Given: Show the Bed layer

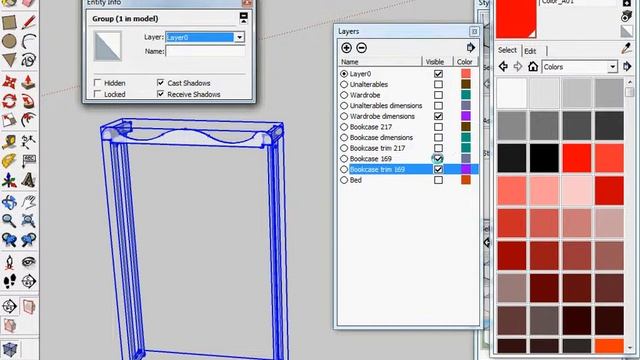Looking at the screenshot, I should click(x=438, y=180).
